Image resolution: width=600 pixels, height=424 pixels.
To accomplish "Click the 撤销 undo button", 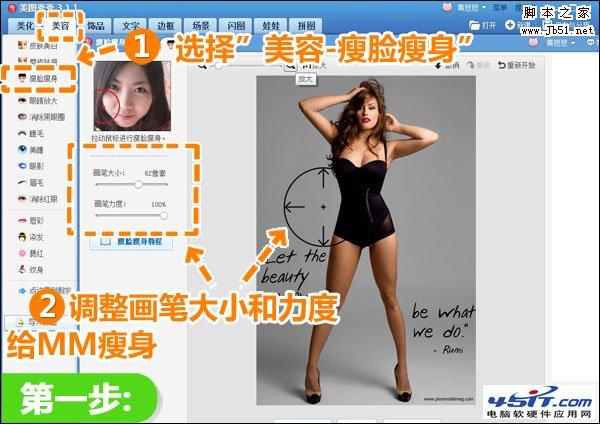I will click(x=447, y=65).
